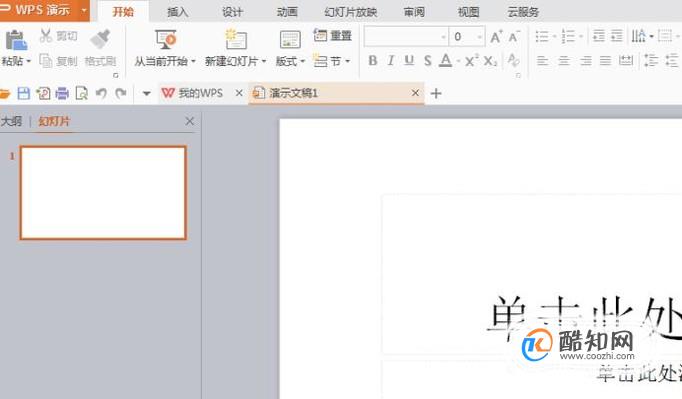Open the font size dropdown
The height and width of the screenshot is (399, 682).
click(479, 37)
